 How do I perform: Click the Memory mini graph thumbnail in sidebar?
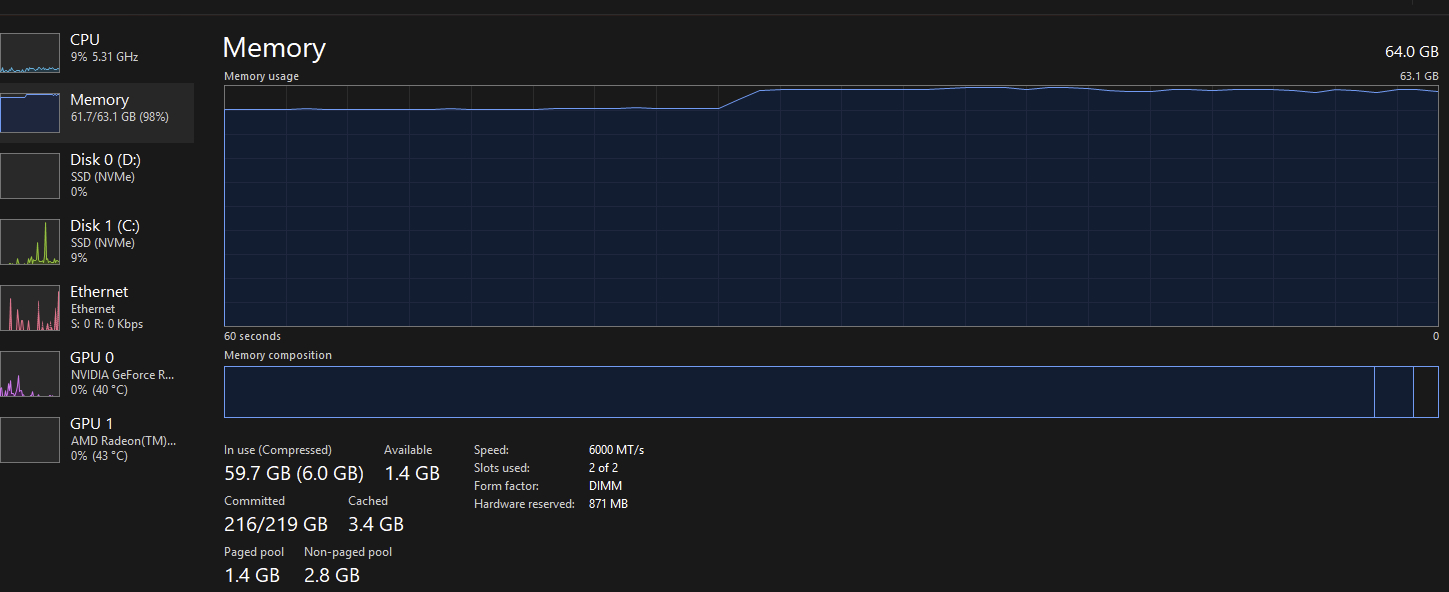pos(30,113)
